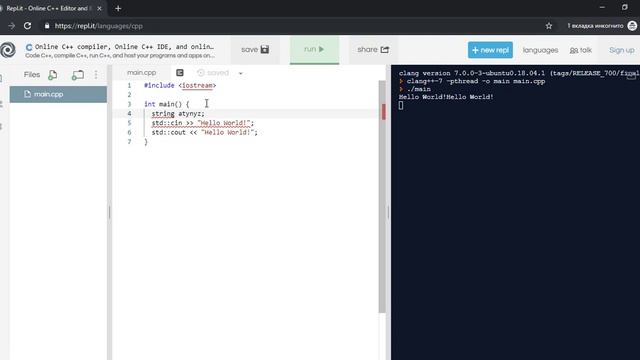Click the repl title text

click(124, 47)
